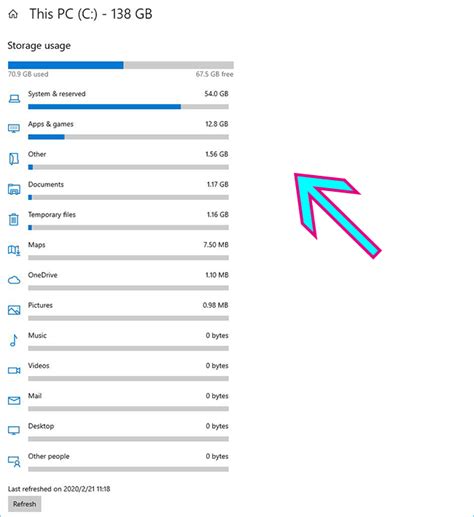Viewport: 474px width, 517px height.
Task: Open the Other category label
Action: (x=37, y=154)
